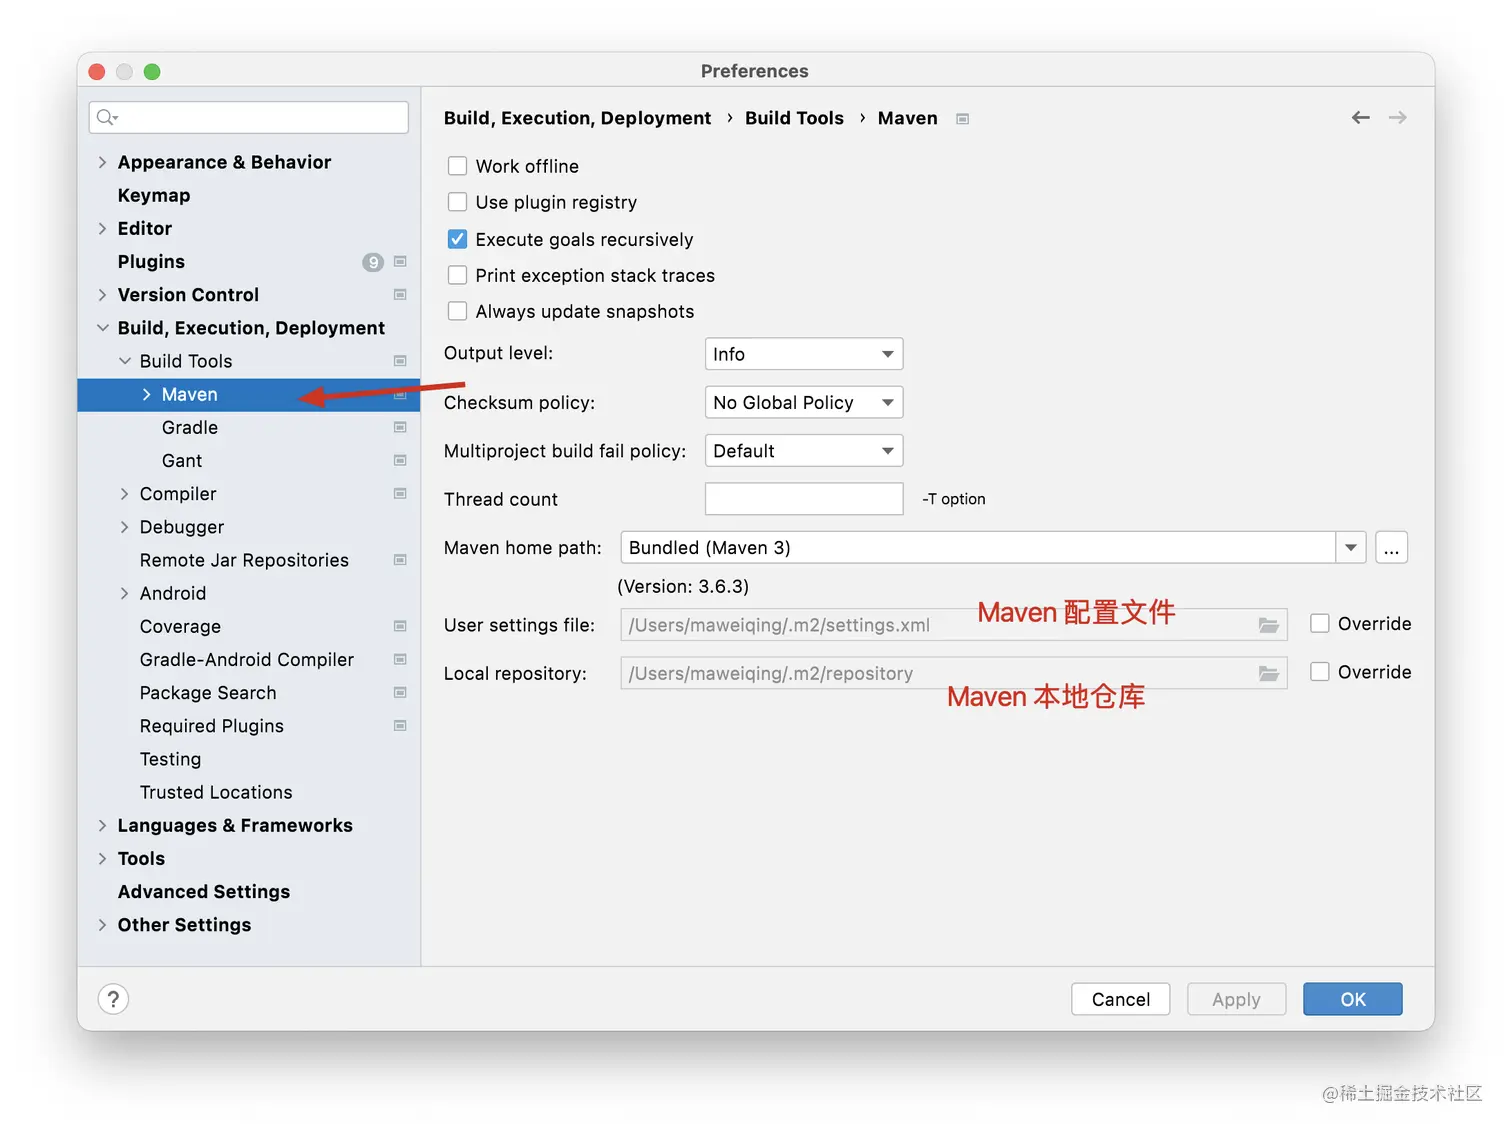Screen dimensions: 1512x1133
Task: Tick Always update snapshots checkbox
Action: [x=457, y=311]
